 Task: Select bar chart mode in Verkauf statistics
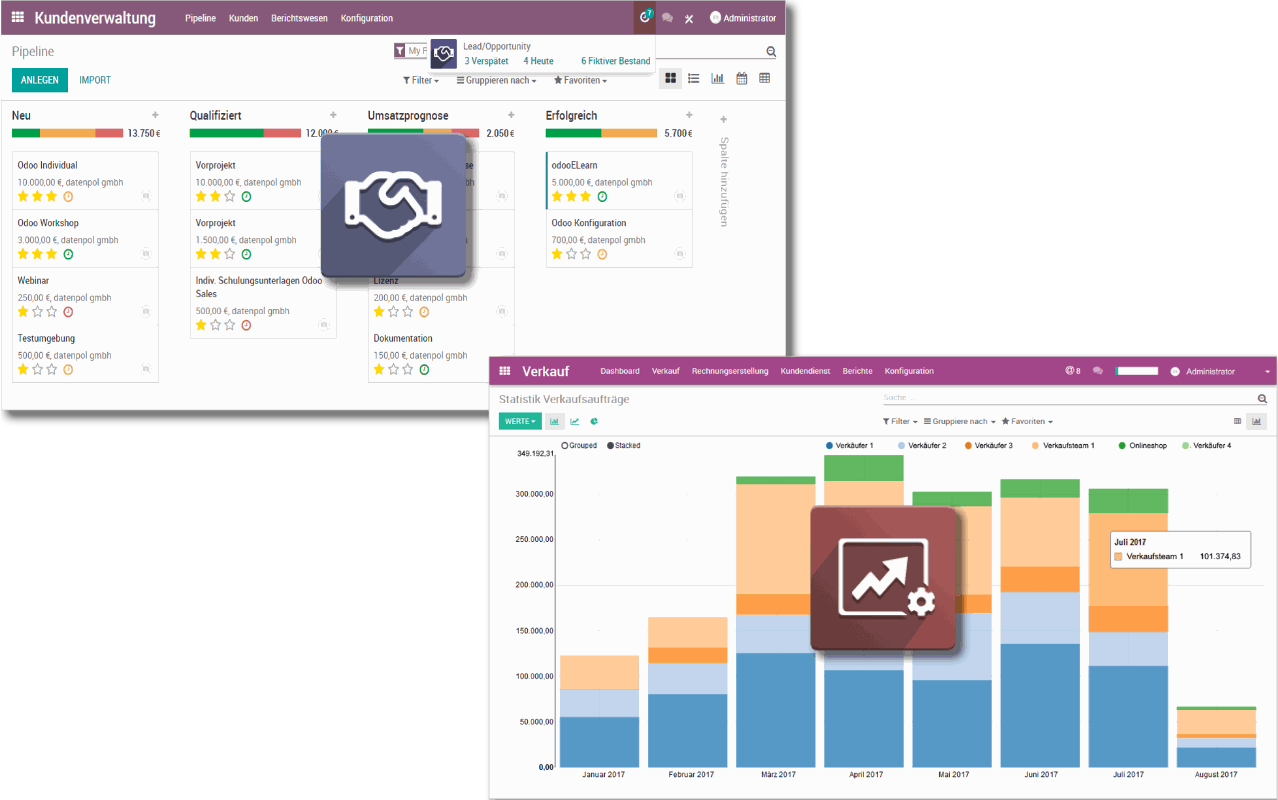pos(555,421)
